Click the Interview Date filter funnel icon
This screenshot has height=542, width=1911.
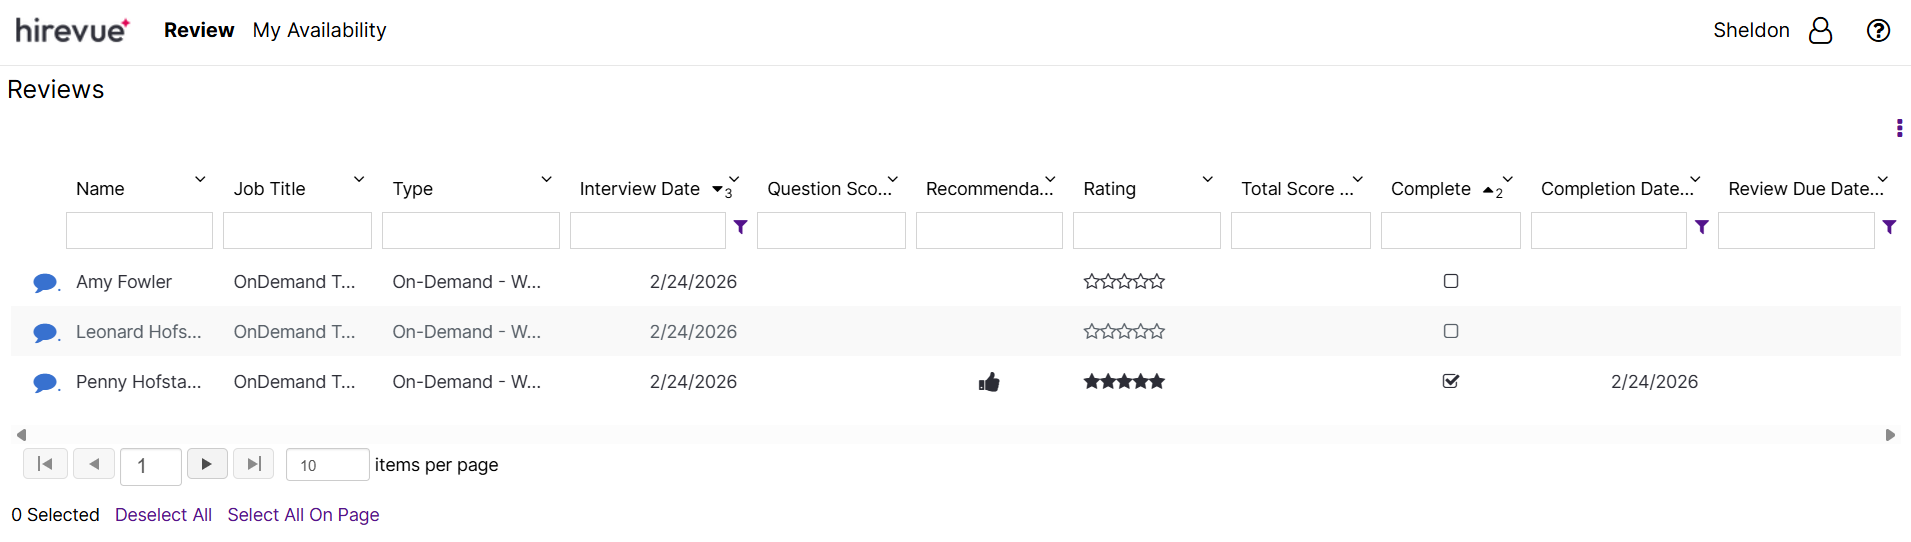[x=741, y=227]
